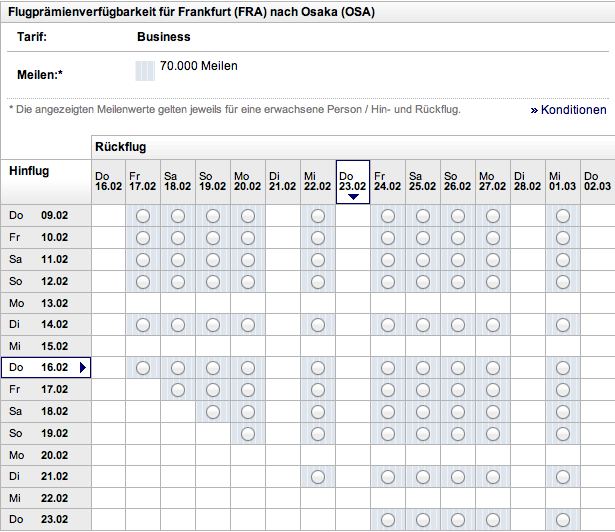This screenshot has width=615, height=532.
Task: Click the Do 16.02 Hinflug row header
Action: click(40, 368)
